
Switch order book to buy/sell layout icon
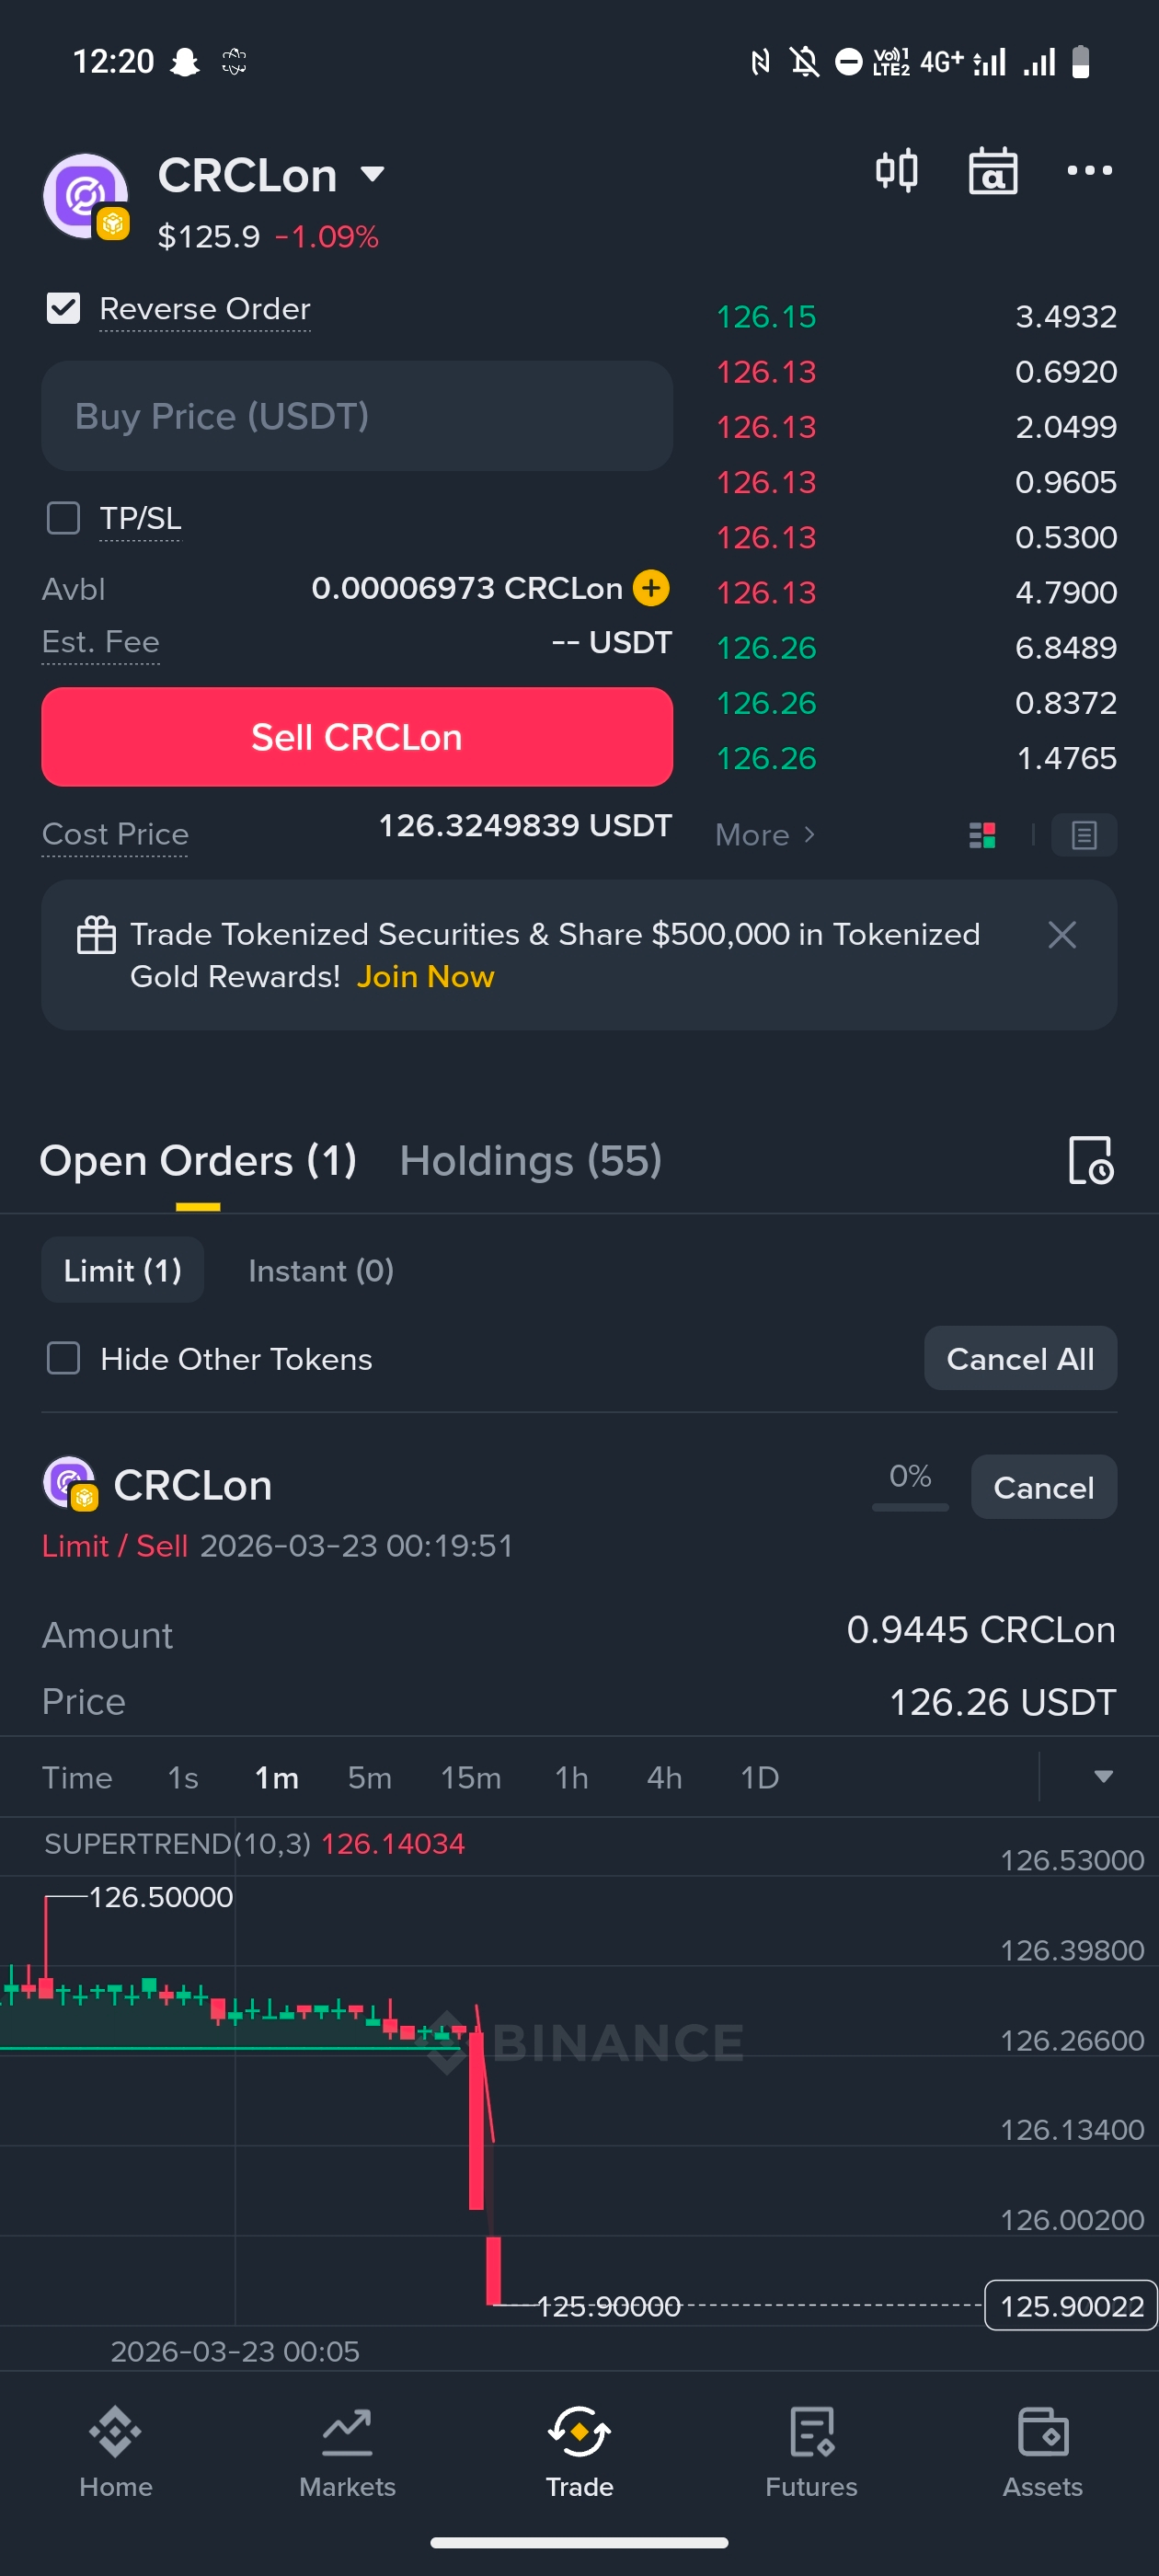[982, 835]
